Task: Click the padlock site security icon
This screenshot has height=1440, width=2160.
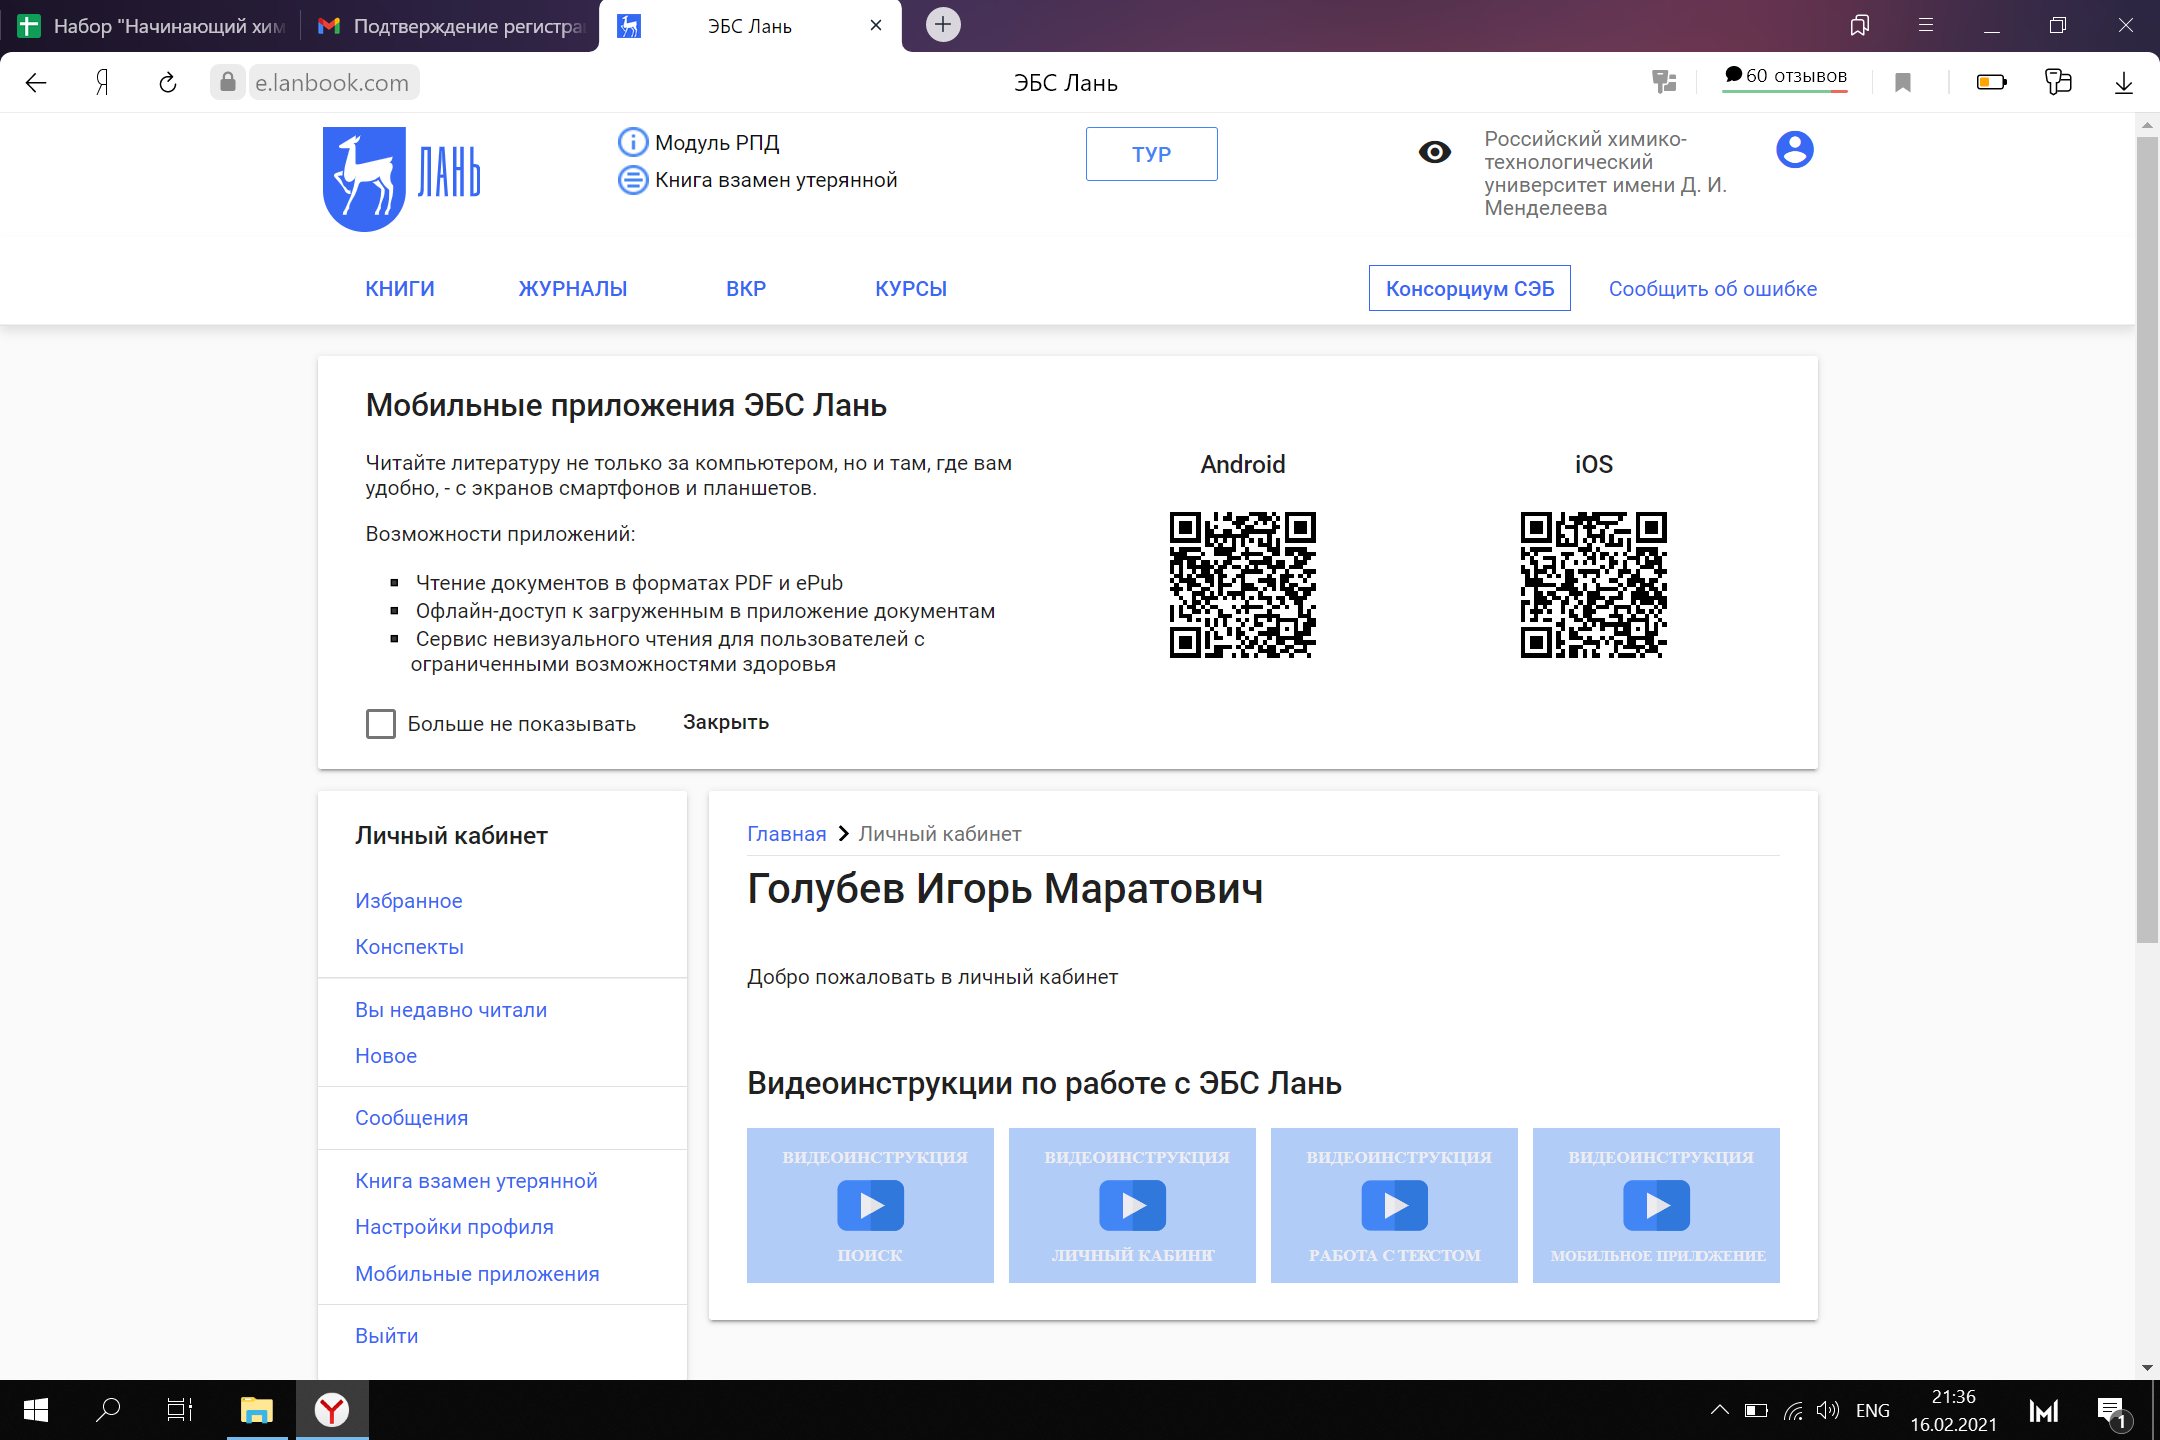Action: point(228,82)
